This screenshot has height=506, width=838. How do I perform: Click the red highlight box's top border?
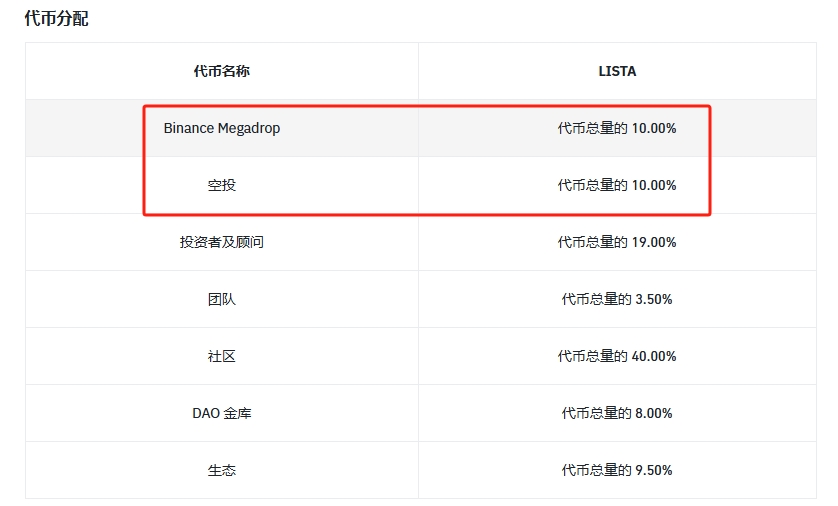point(426,106)
